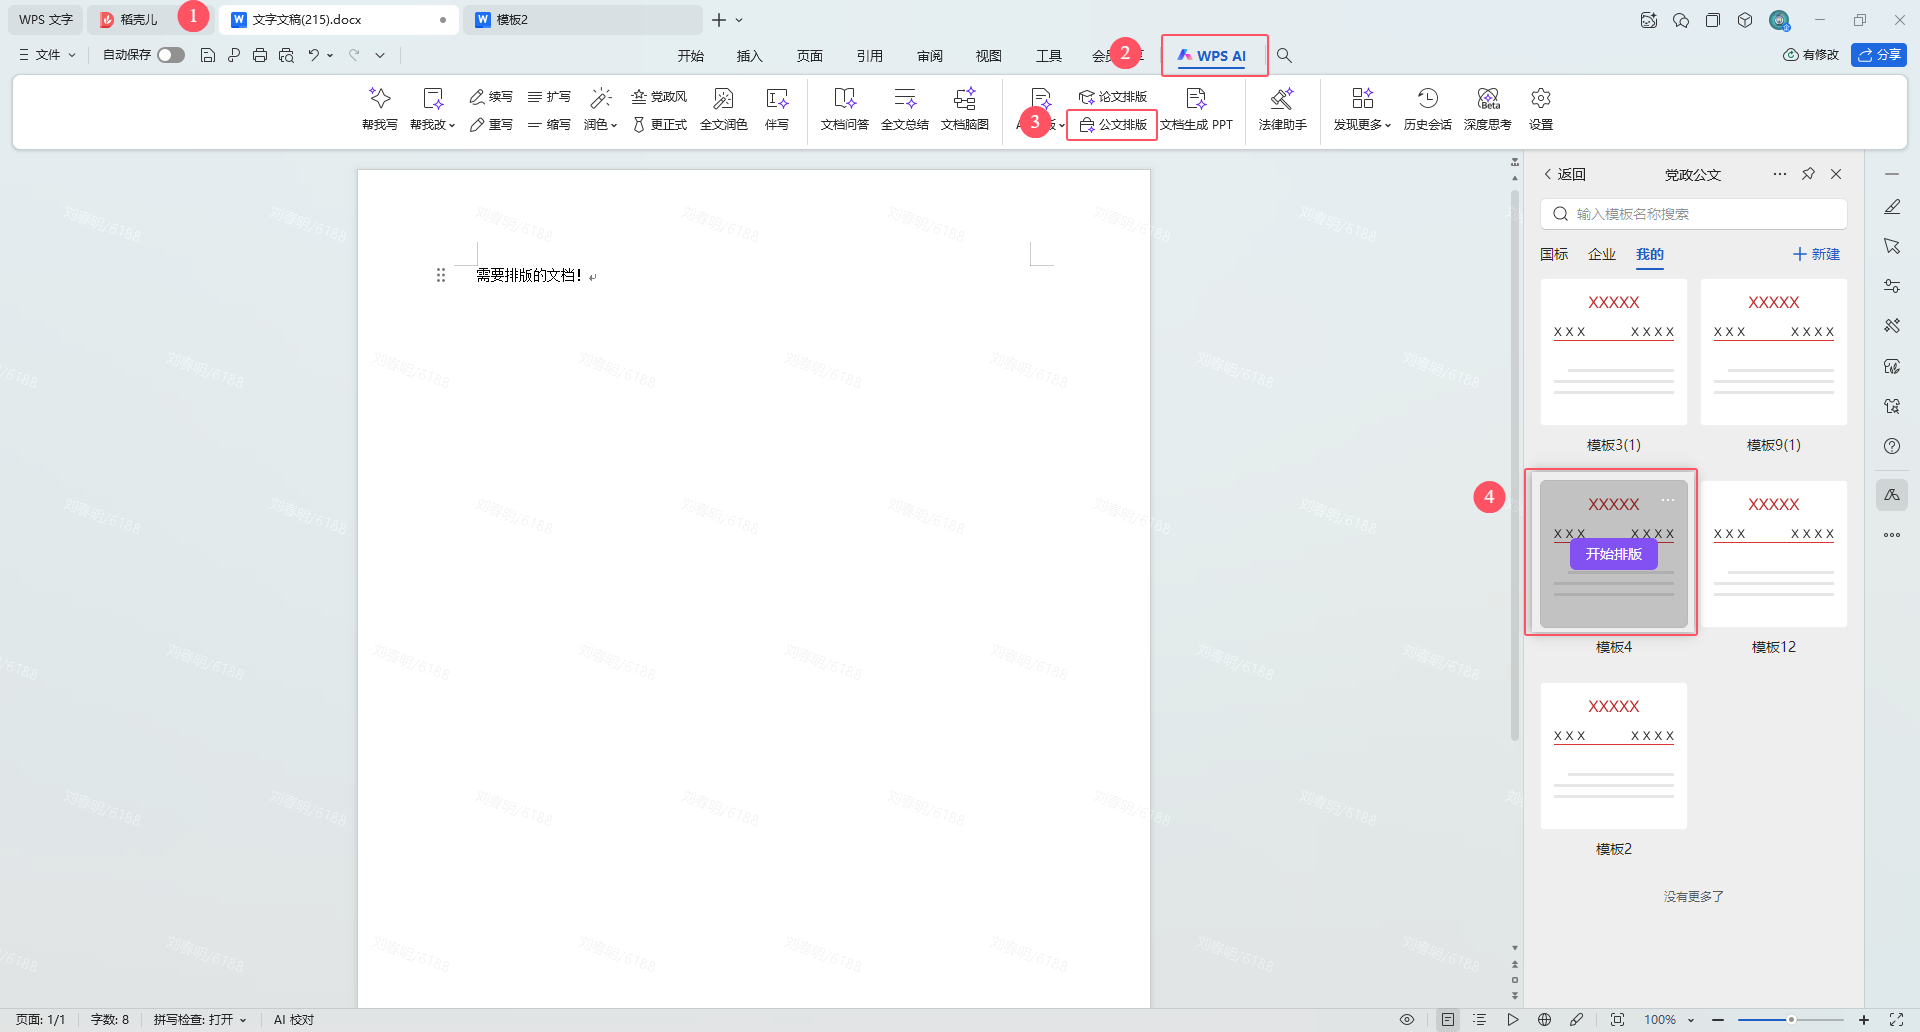Switch to page layout view in status bar
Viewport: 1920px width, 1032px height.
(x=1447, y=1019)
